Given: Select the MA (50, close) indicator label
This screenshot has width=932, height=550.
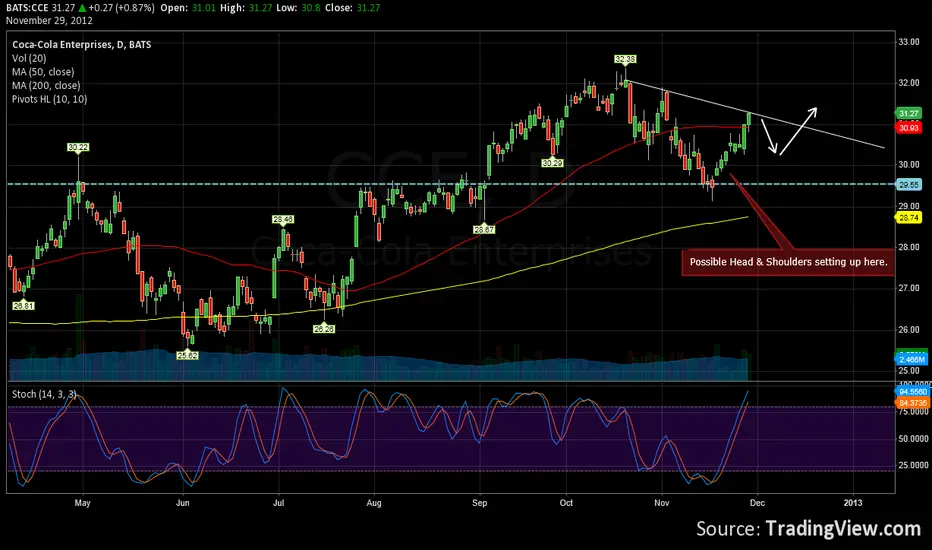Looking at the screenshot, I should [x=43, y=72].
